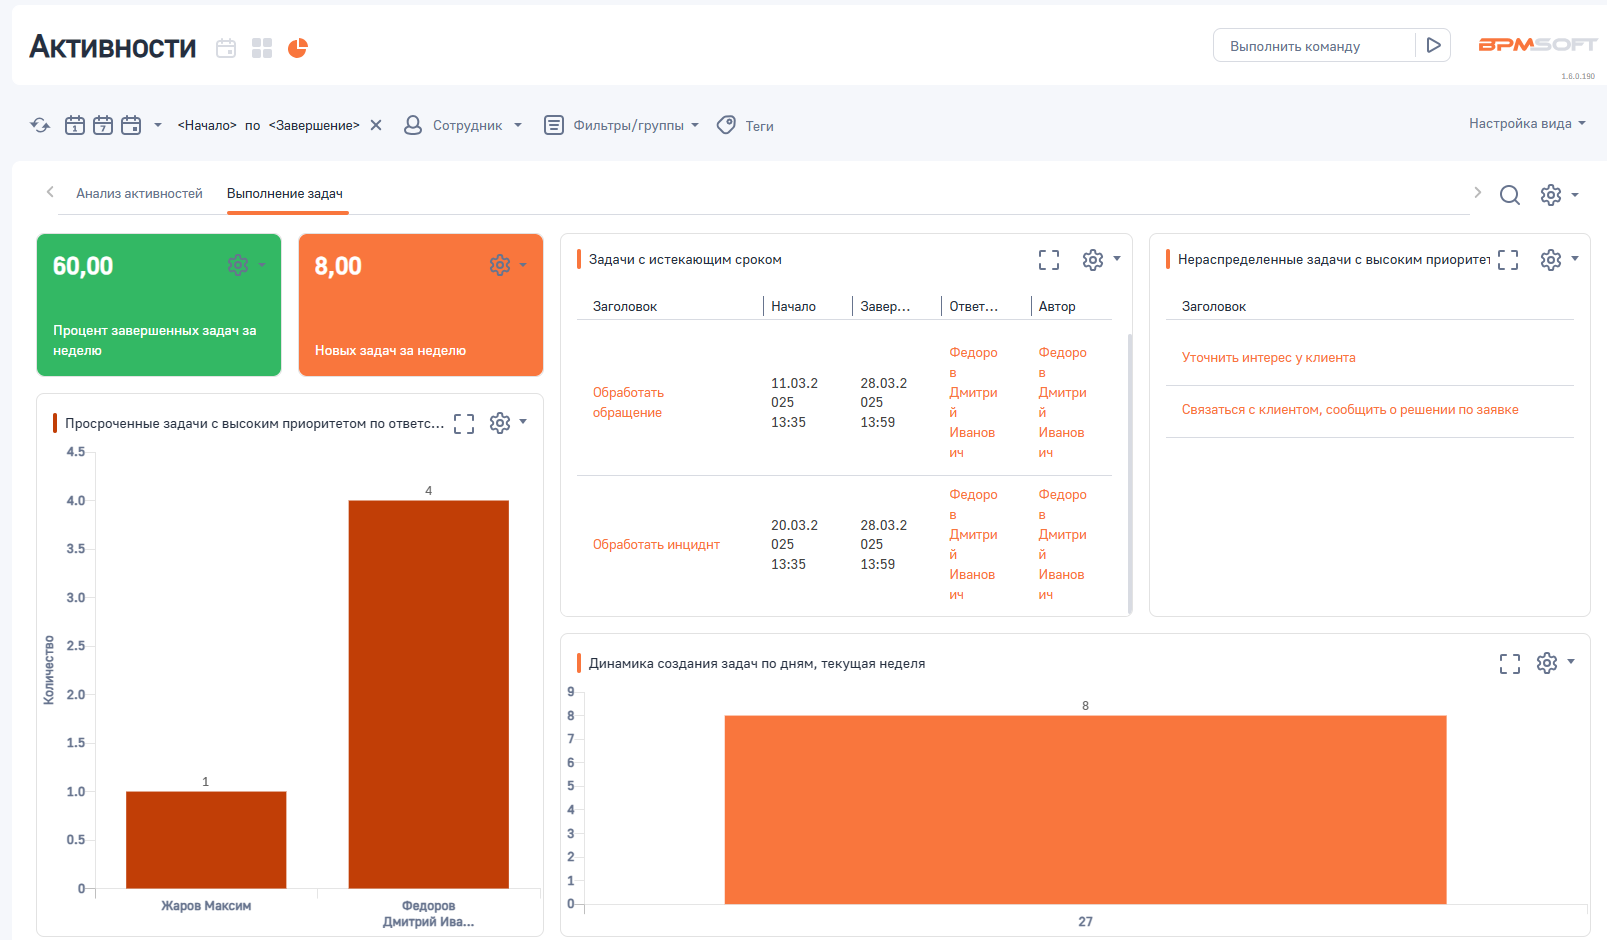Open the task 'Обработать инциднт'

656,545
